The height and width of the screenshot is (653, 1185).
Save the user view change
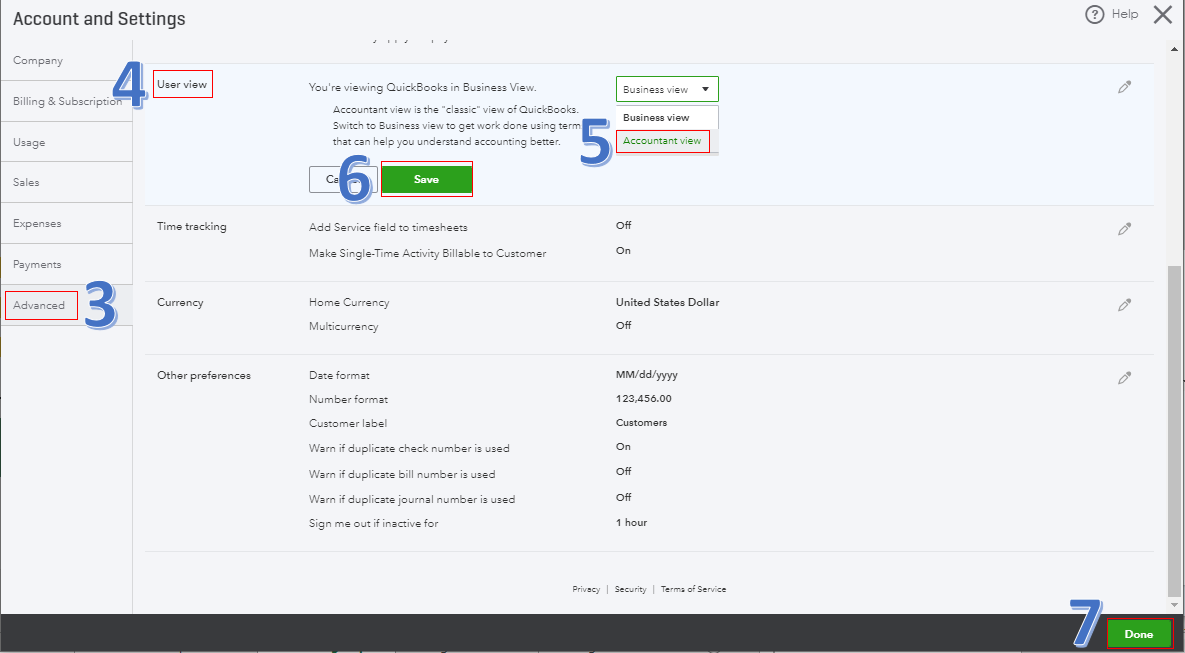coord(426,179)
